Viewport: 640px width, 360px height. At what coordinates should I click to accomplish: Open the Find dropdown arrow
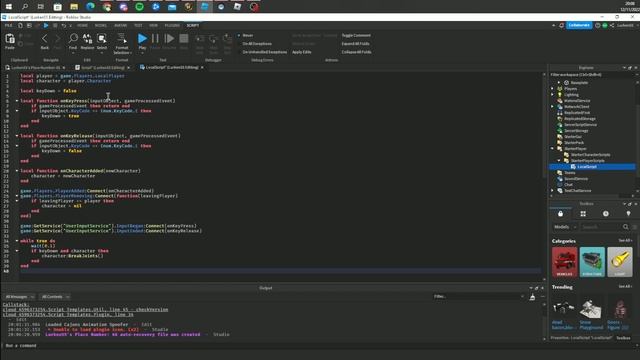(73, 53)
